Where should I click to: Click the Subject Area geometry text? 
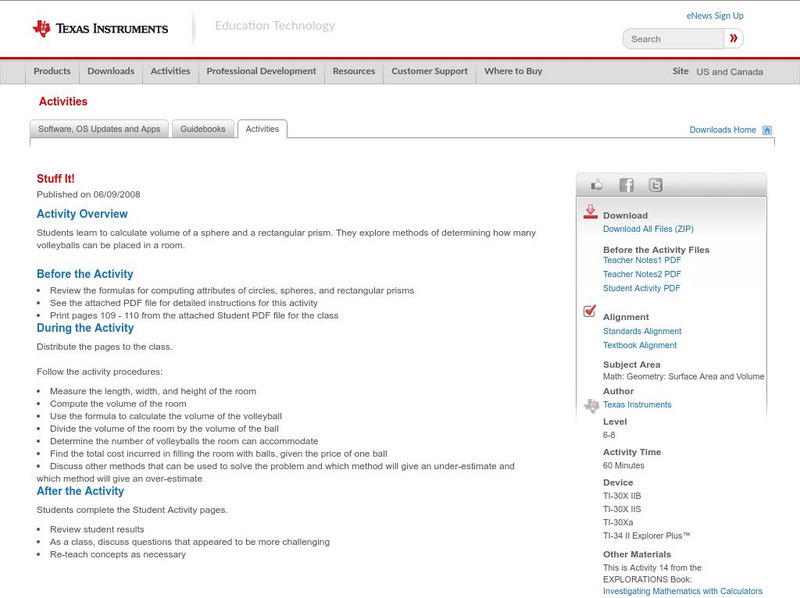click(684, 377)
